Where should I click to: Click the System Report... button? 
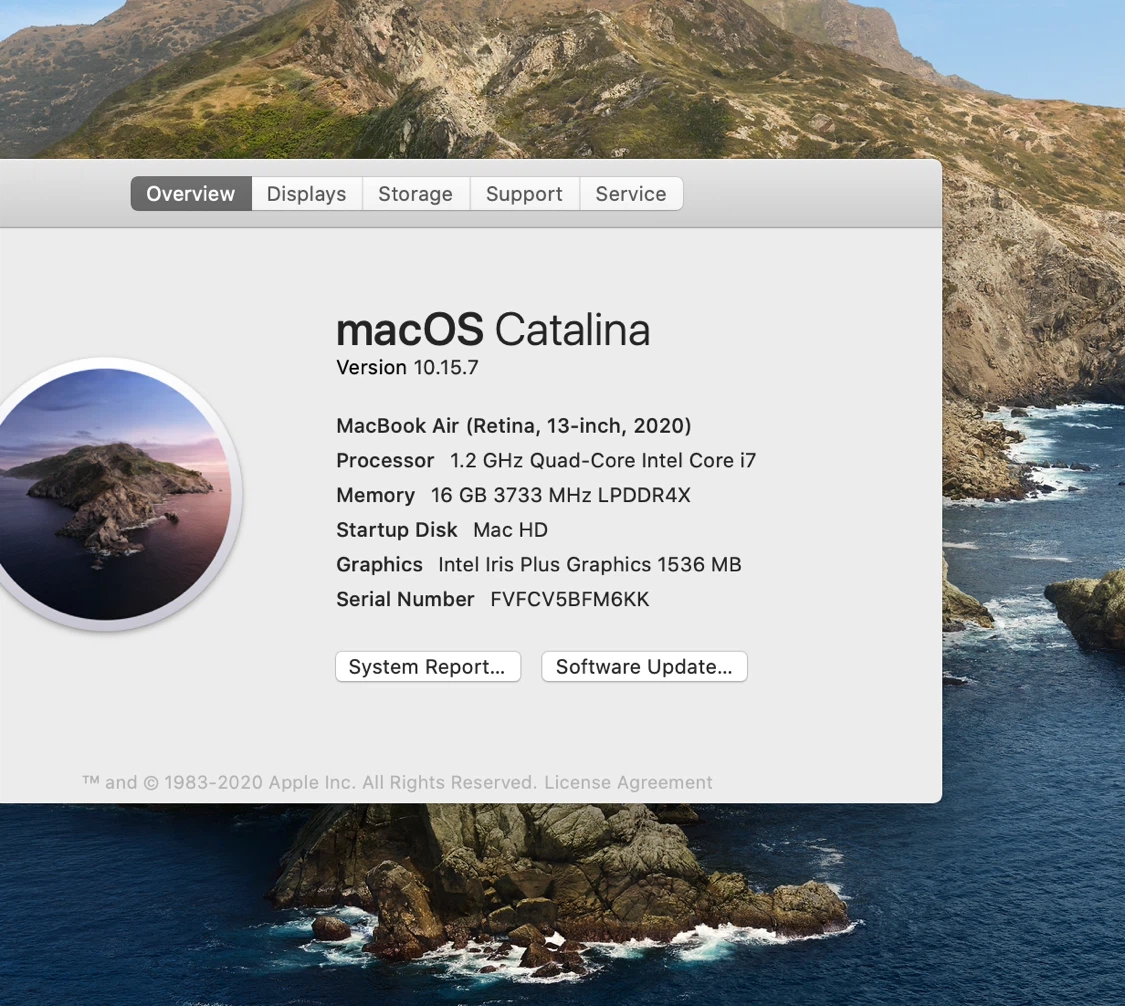428,667
